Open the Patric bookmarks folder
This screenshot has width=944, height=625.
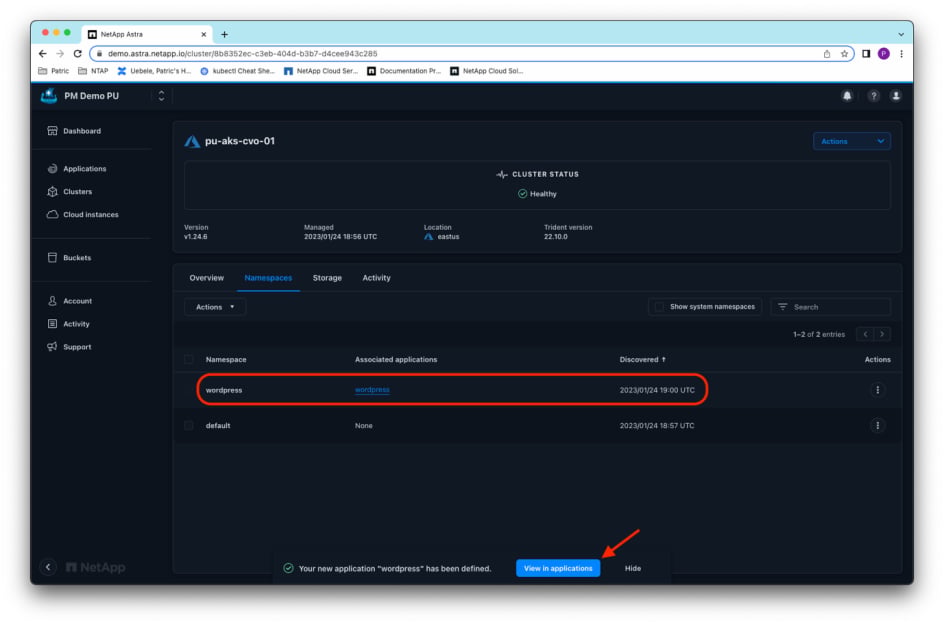tap(54, 71)
